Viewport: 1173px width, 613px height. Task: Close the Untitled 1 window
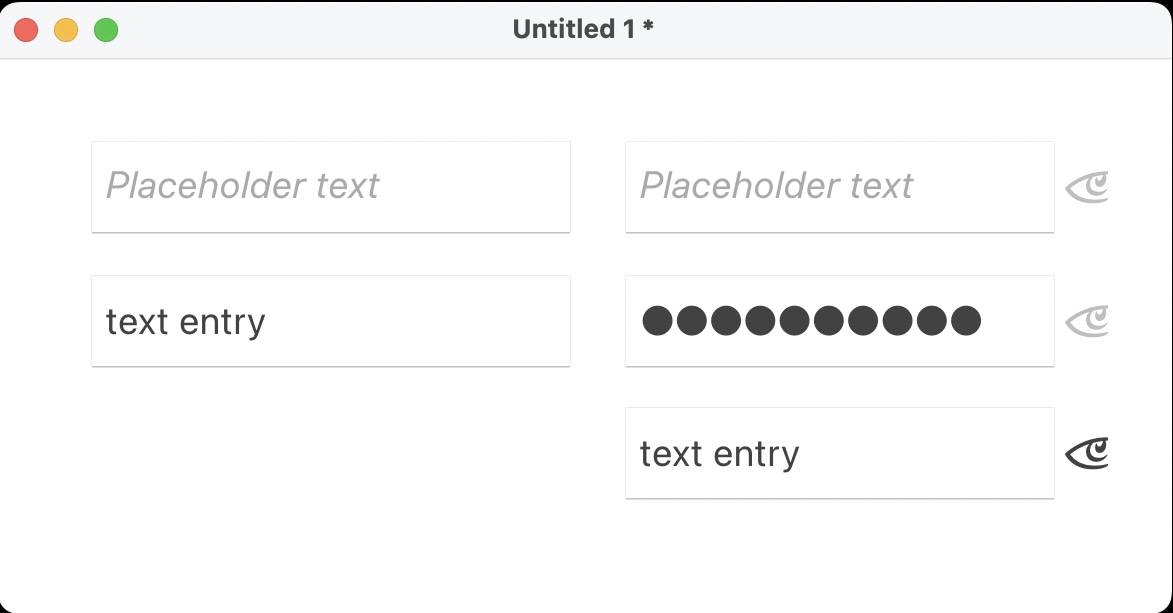point(26,30)
